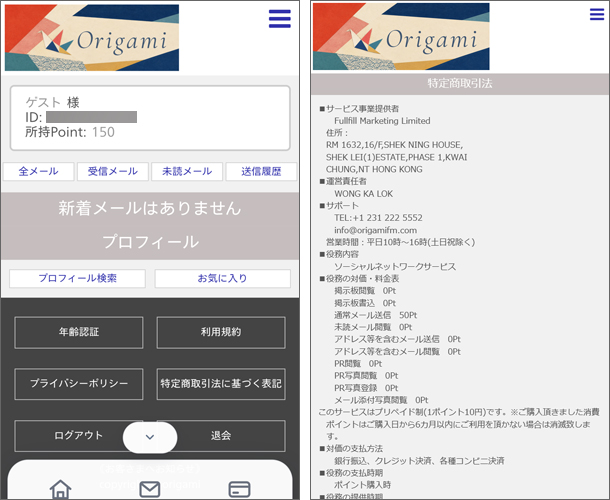Open the 利用規約 page
Screen dimensions: 610x500
pos(221,332)
